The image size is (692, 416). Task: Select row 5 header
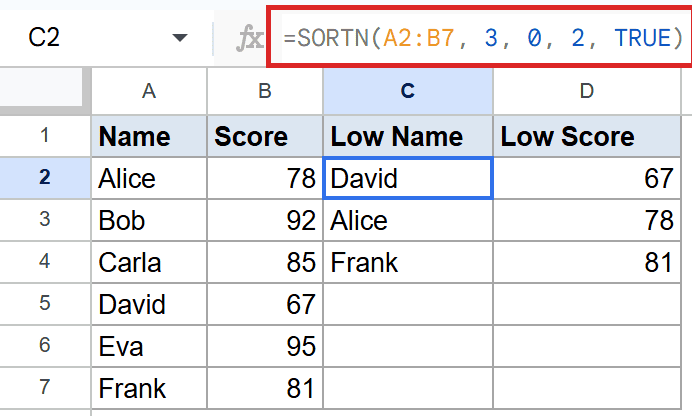click(x=45, y=304)
